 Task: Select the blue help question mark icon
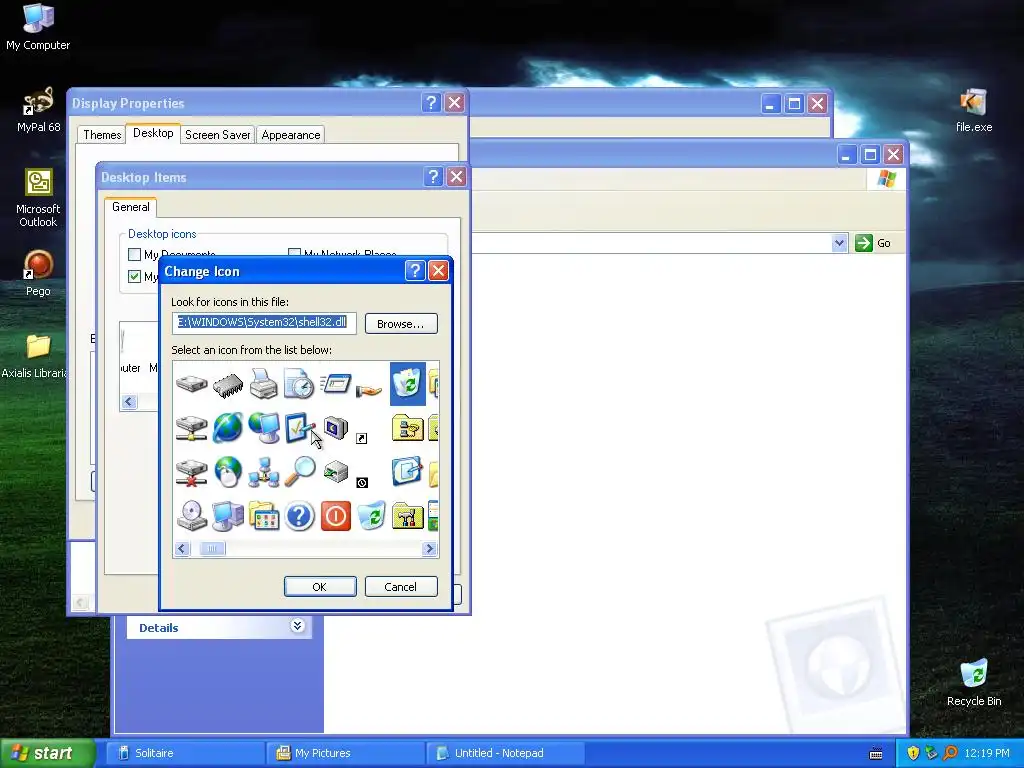[300, 516]
